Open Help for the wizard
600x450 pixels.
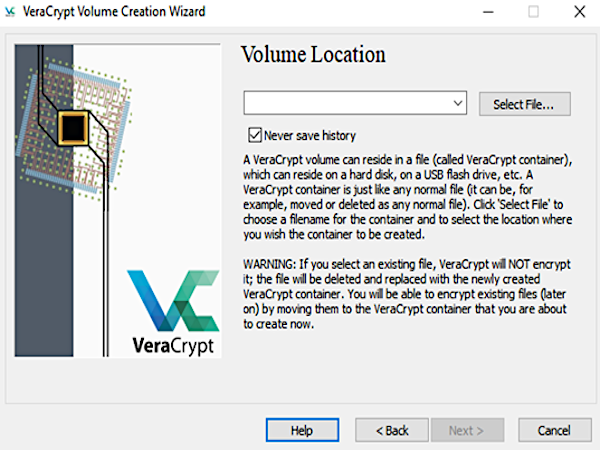(302, 430)
